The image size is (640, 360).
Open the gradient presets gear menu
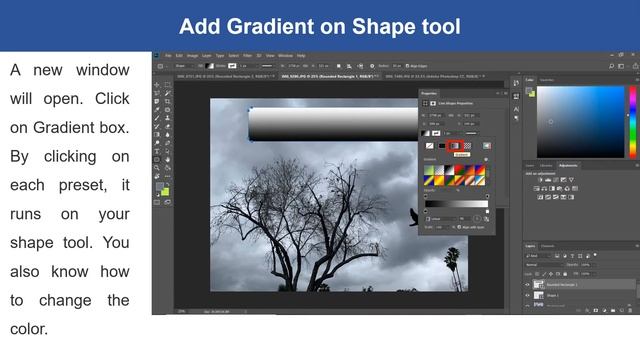[486, 160]
